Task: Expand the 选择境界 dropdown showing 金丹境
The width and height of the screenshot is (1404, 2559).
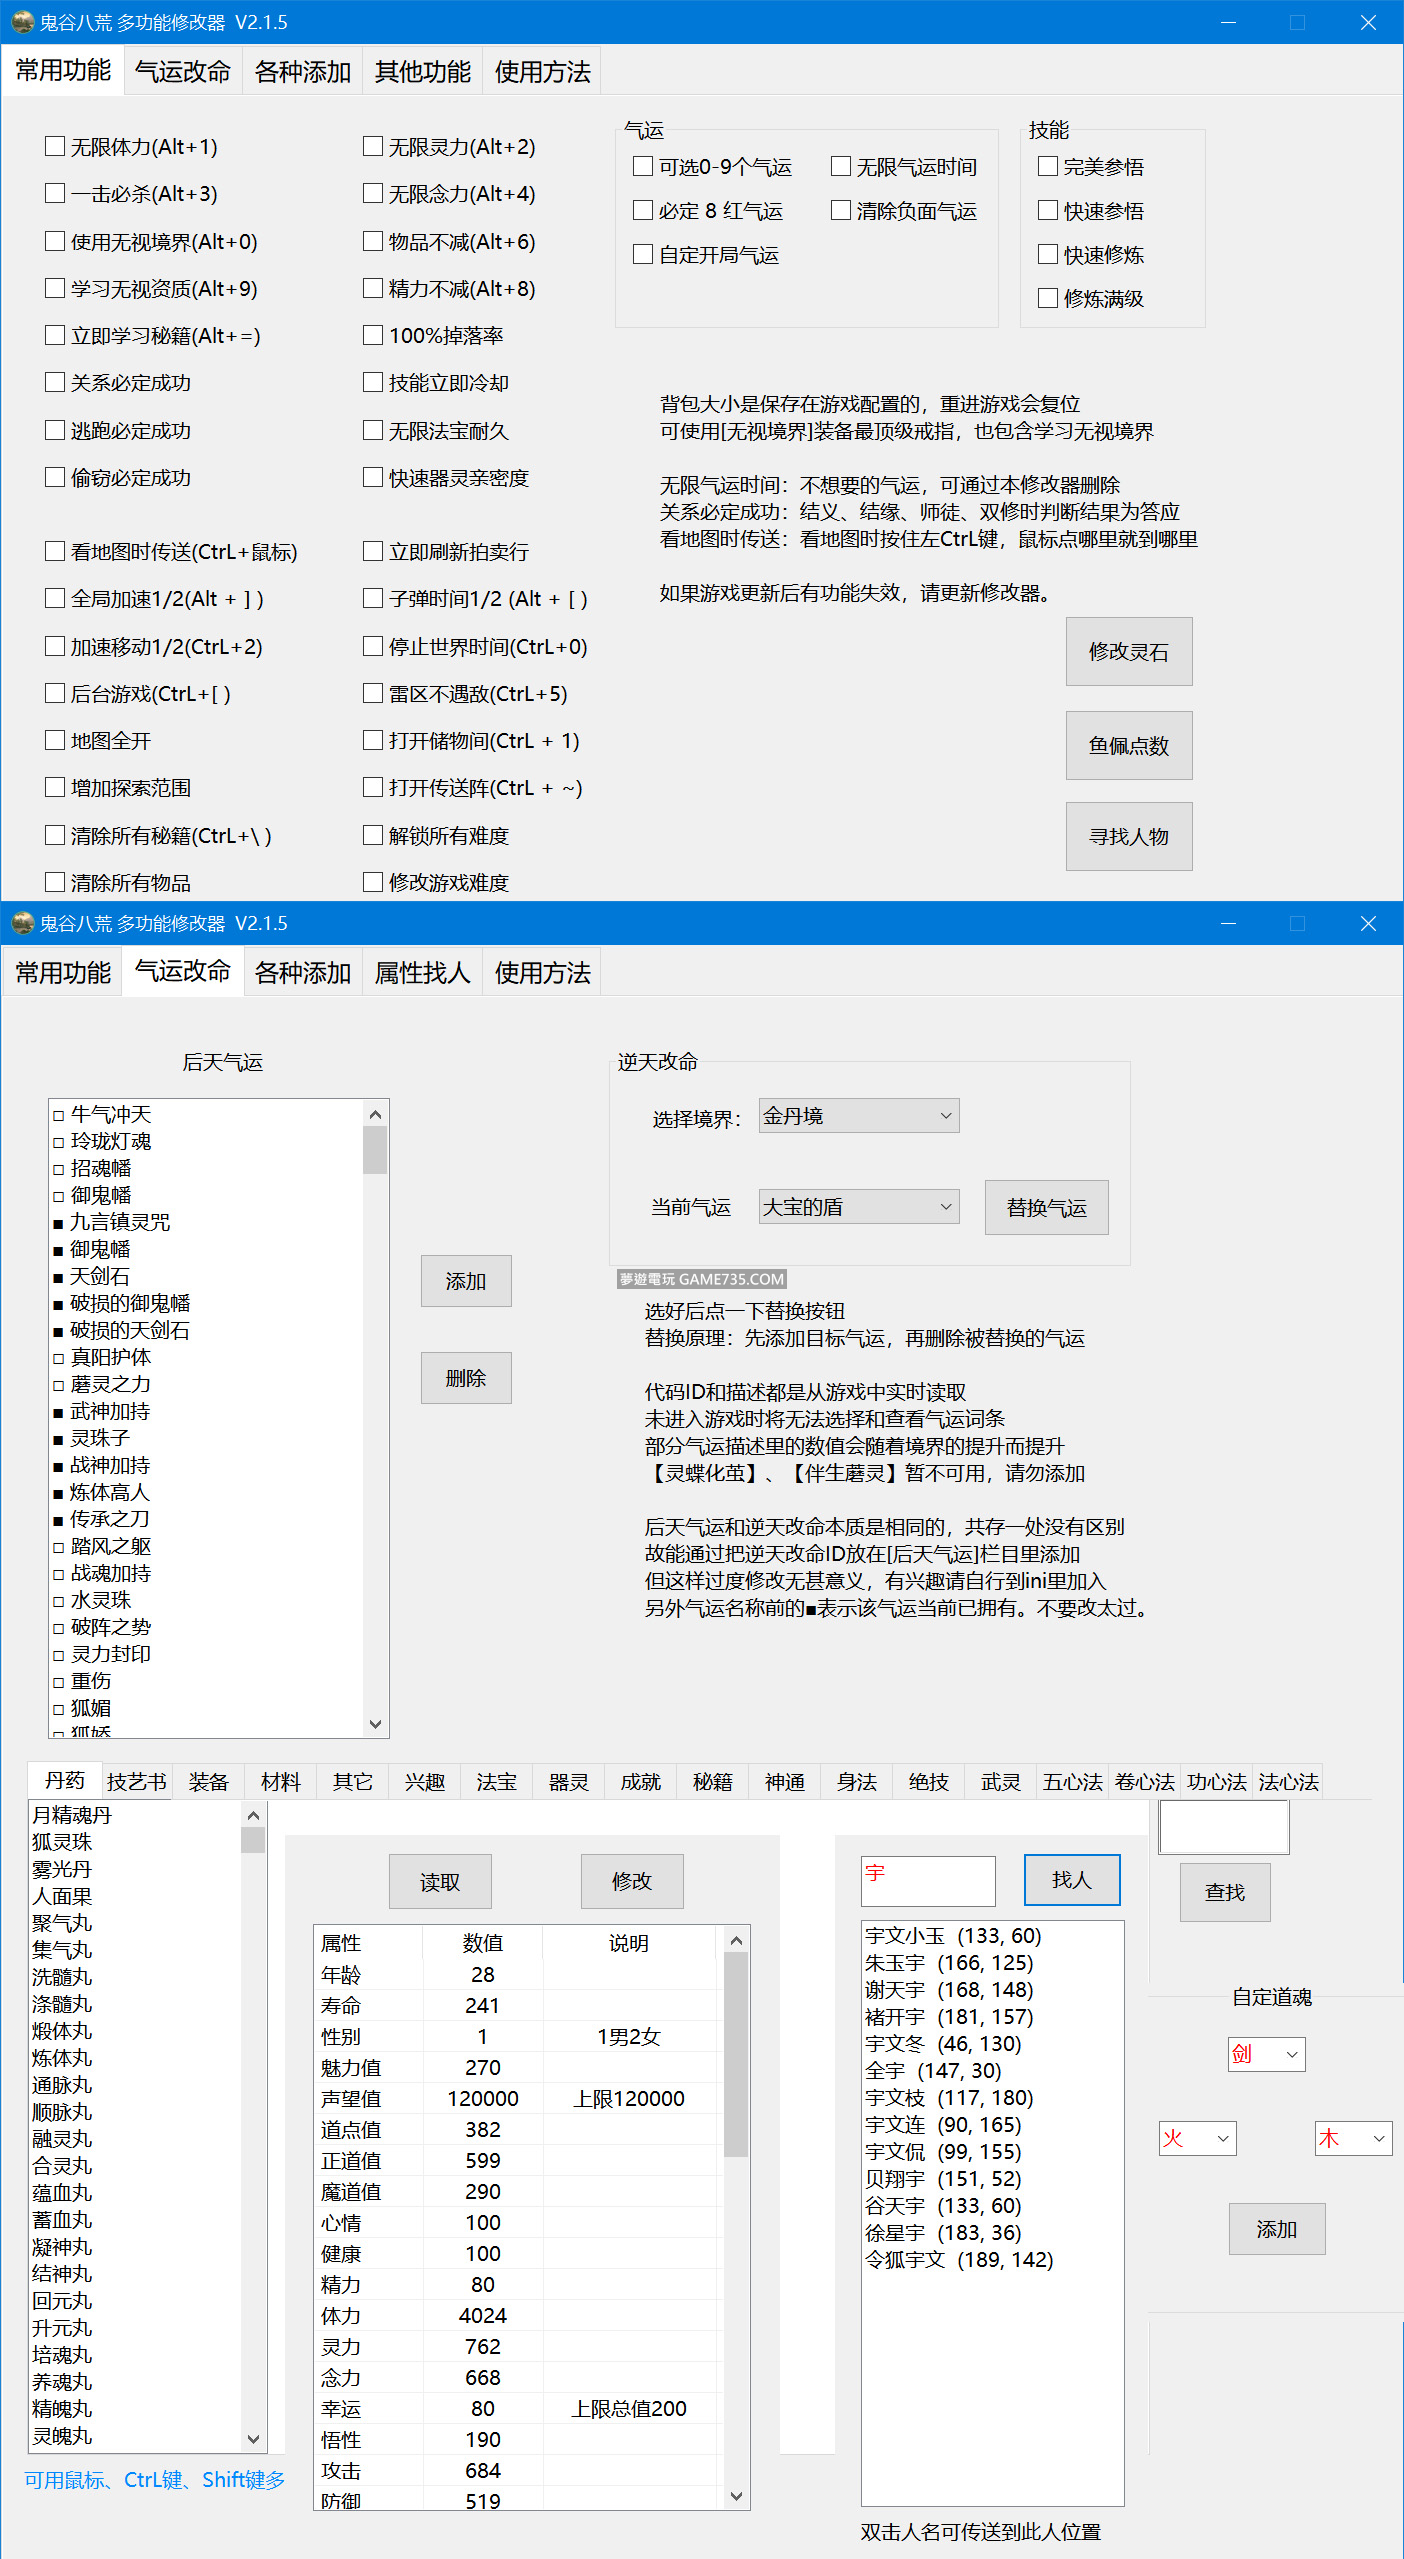Action: click(858, 1116)
